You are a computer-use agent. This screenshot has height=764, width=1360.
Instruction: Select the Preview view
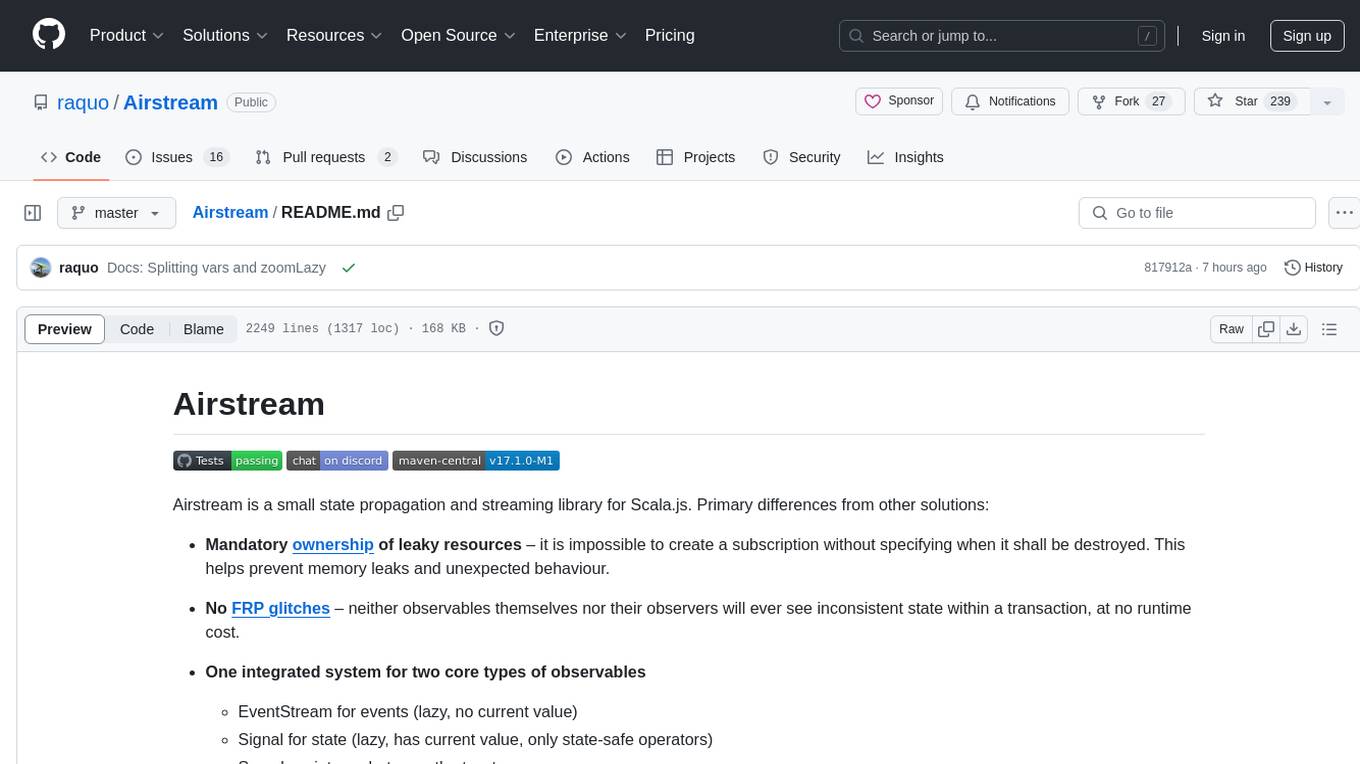[x=65, y=329]
